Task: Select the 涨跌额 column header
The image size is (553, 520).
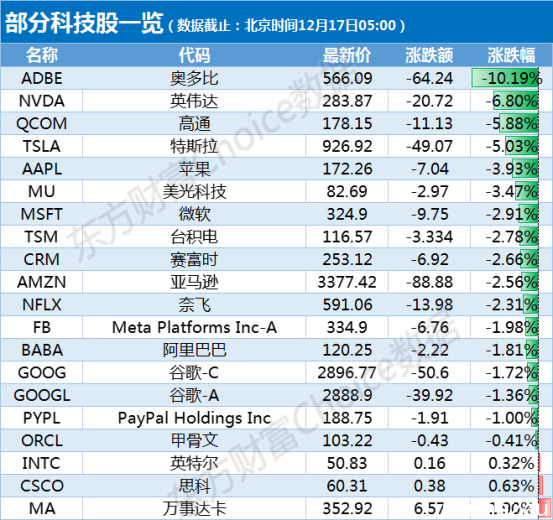Action: 429,55
